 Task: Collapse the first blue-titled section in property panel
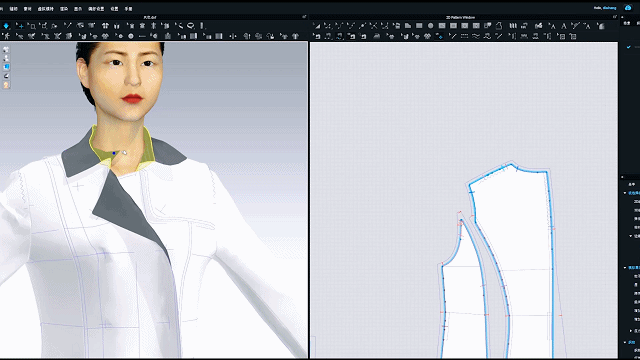coord(625,193)
